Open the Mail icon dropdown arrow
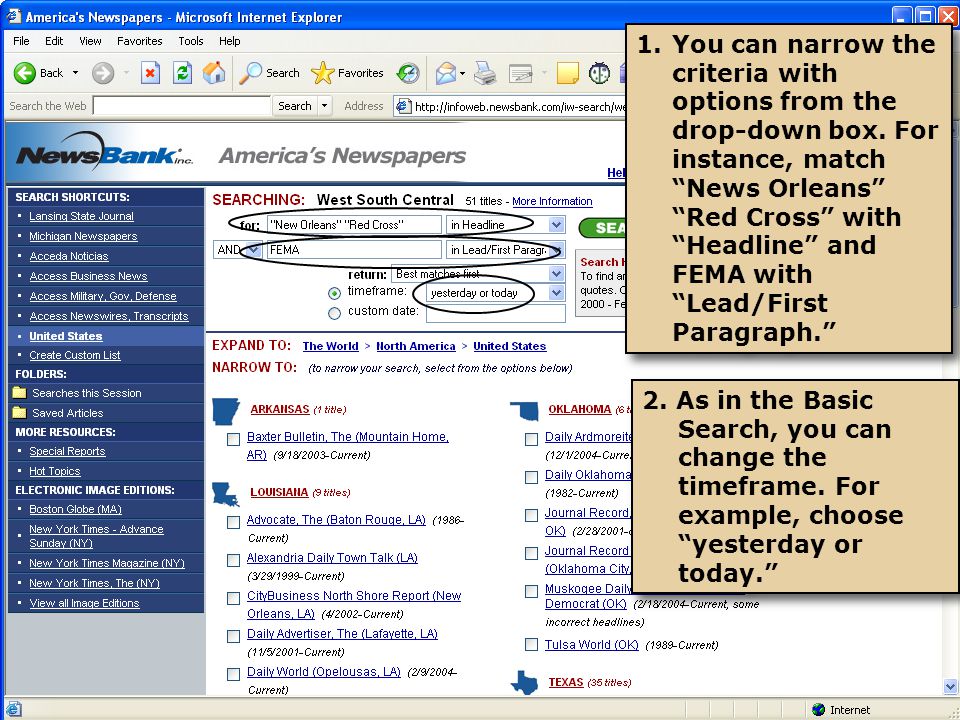Viewport: 960px width, 720px height. [x=462, y=73]
